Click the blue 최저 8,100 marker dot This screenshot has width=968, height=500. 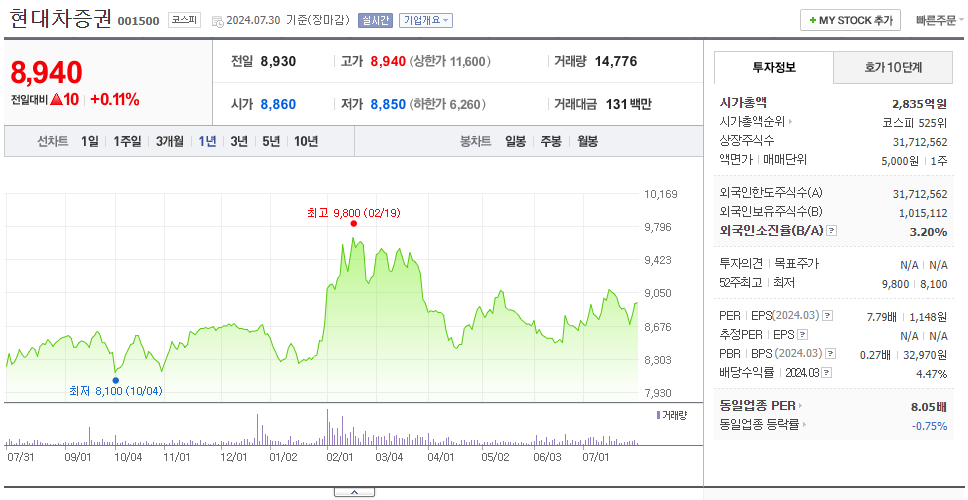click(115, 380)
